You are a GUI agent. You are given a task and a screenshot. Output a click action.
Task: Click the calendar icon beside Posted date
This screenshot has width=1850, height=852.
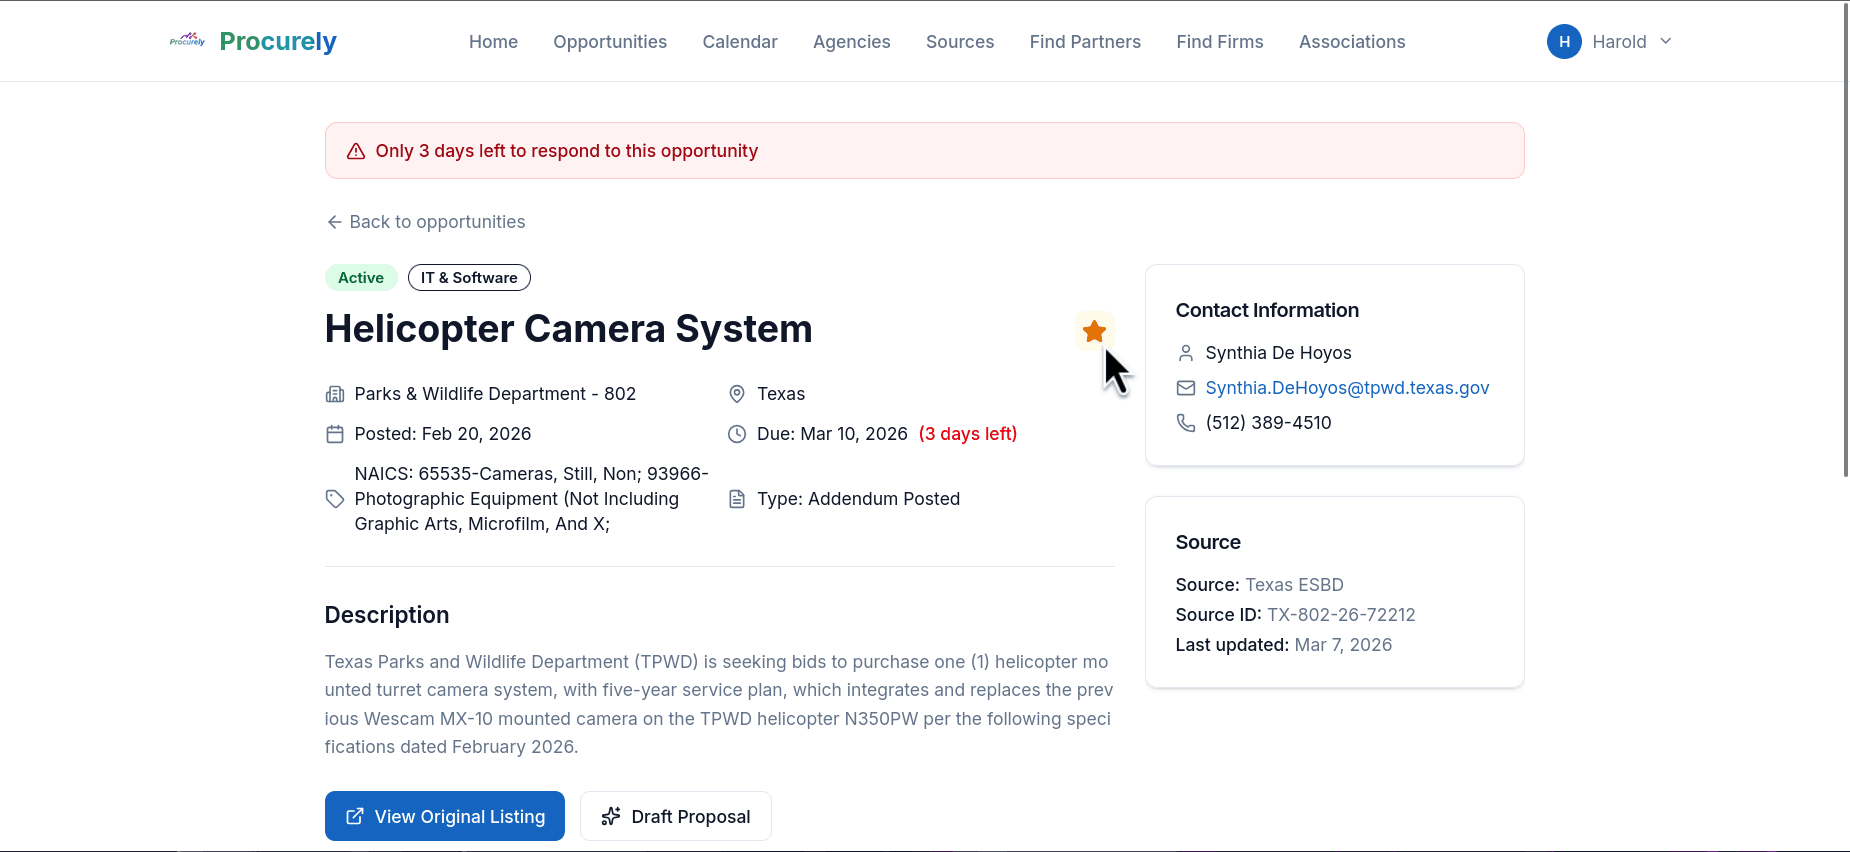coord(335,434)
